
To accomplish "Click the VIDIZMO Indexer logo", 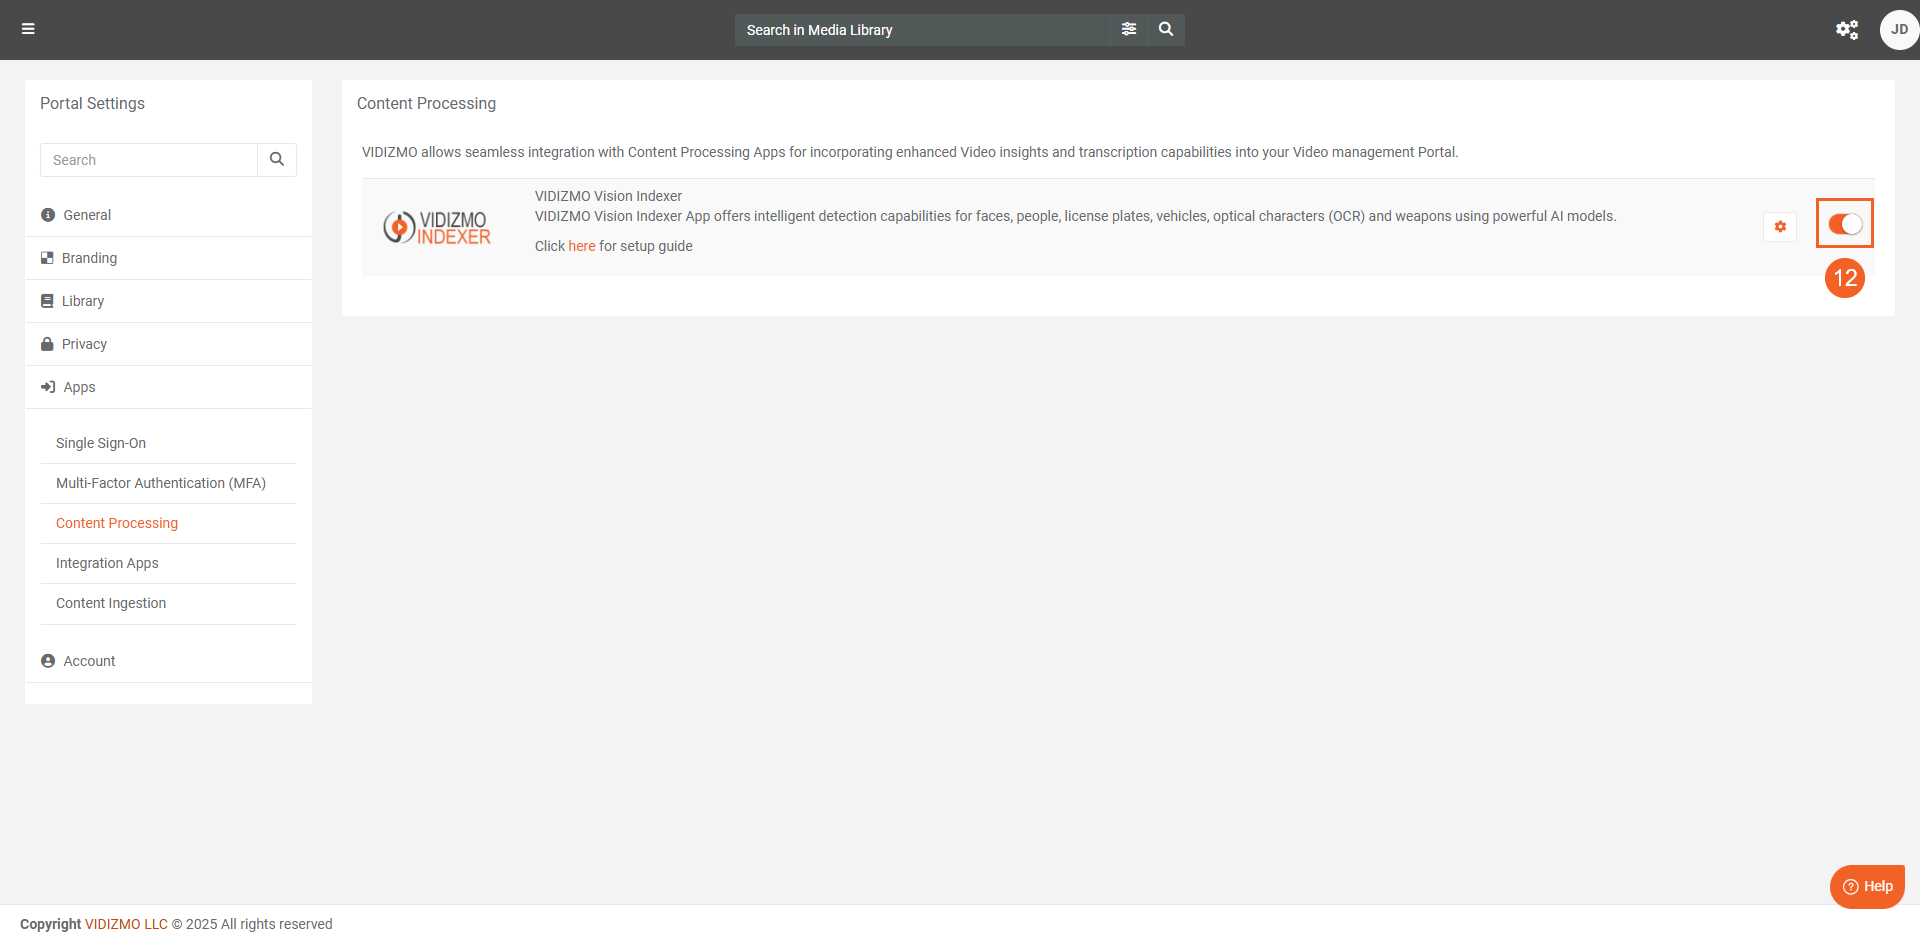I will [437, 228].
